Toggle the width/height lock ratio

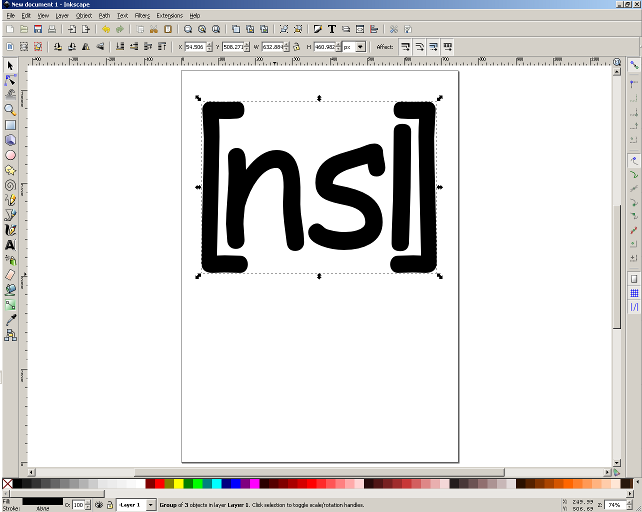296,47
